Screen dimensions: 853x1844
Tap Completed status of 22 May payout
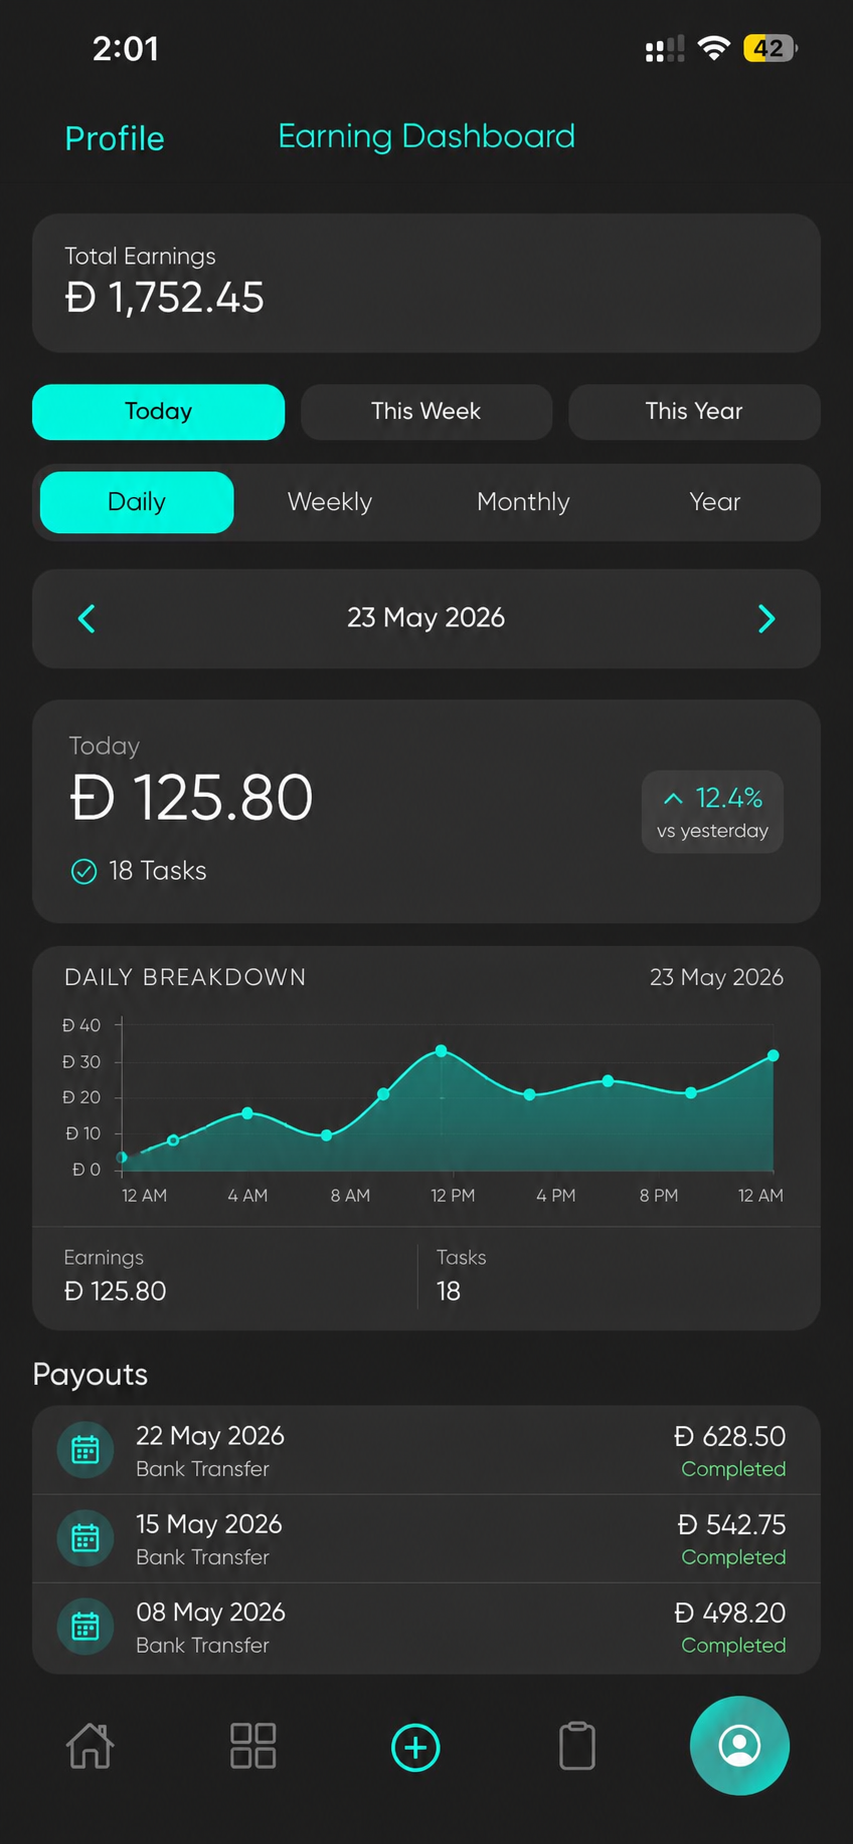(733, 1469)
